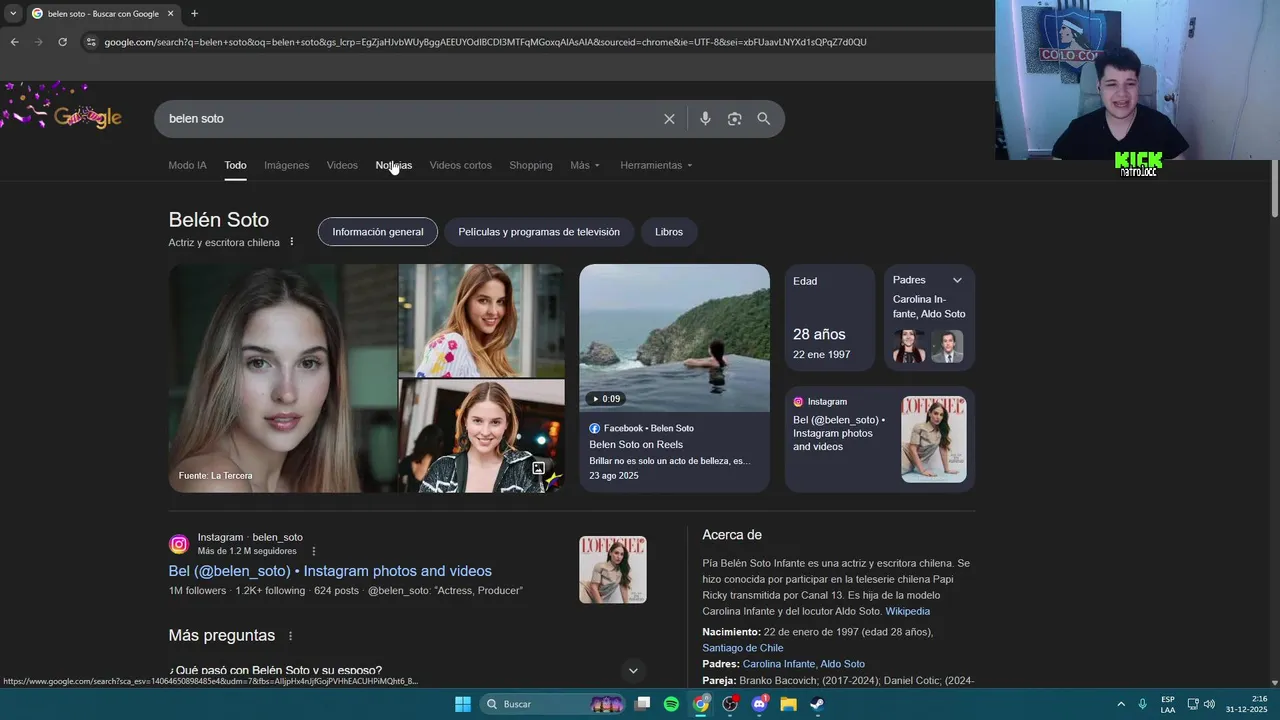Open Spotify from the taskbar
The height and width of the screenshot is (720, 1280).
coord(672,704)
